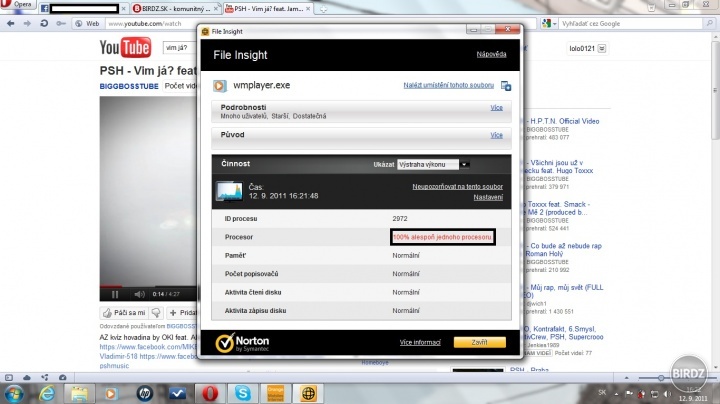Open the Windows Start button

click(14, 394)
